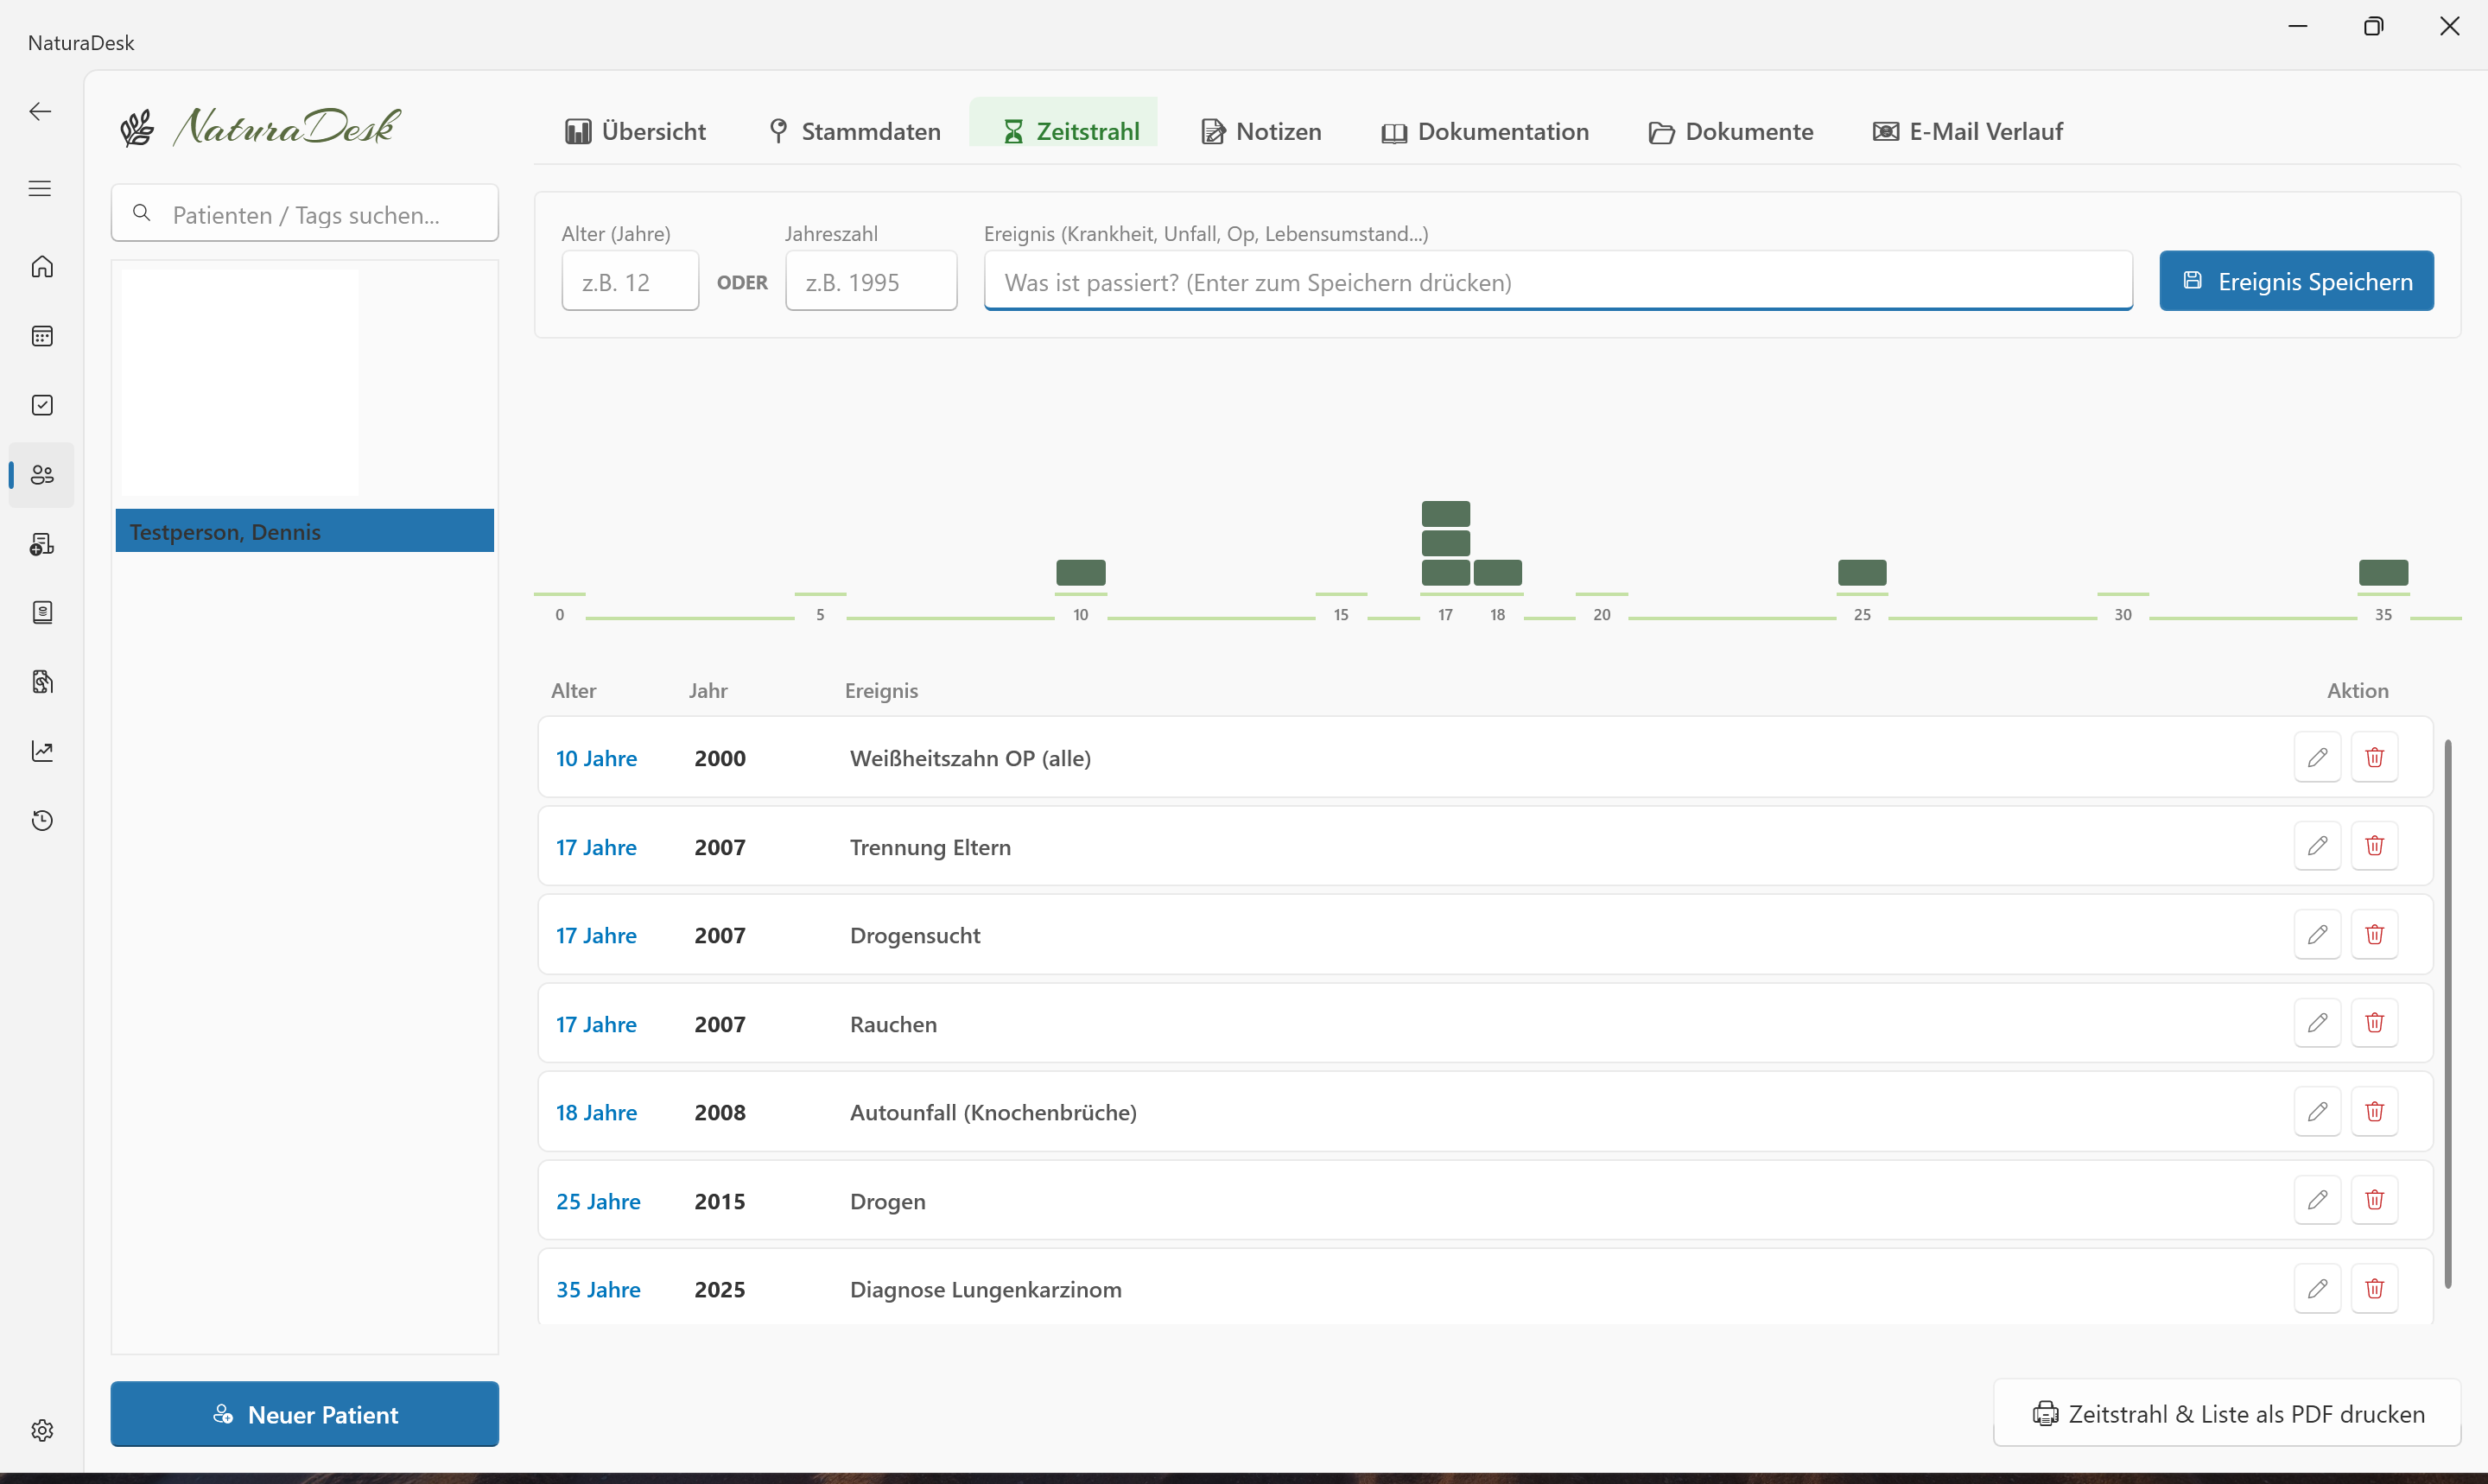Go back with the arrow icon
2488x1484 pixels.
pyautogui.click(x=40, y=112)
